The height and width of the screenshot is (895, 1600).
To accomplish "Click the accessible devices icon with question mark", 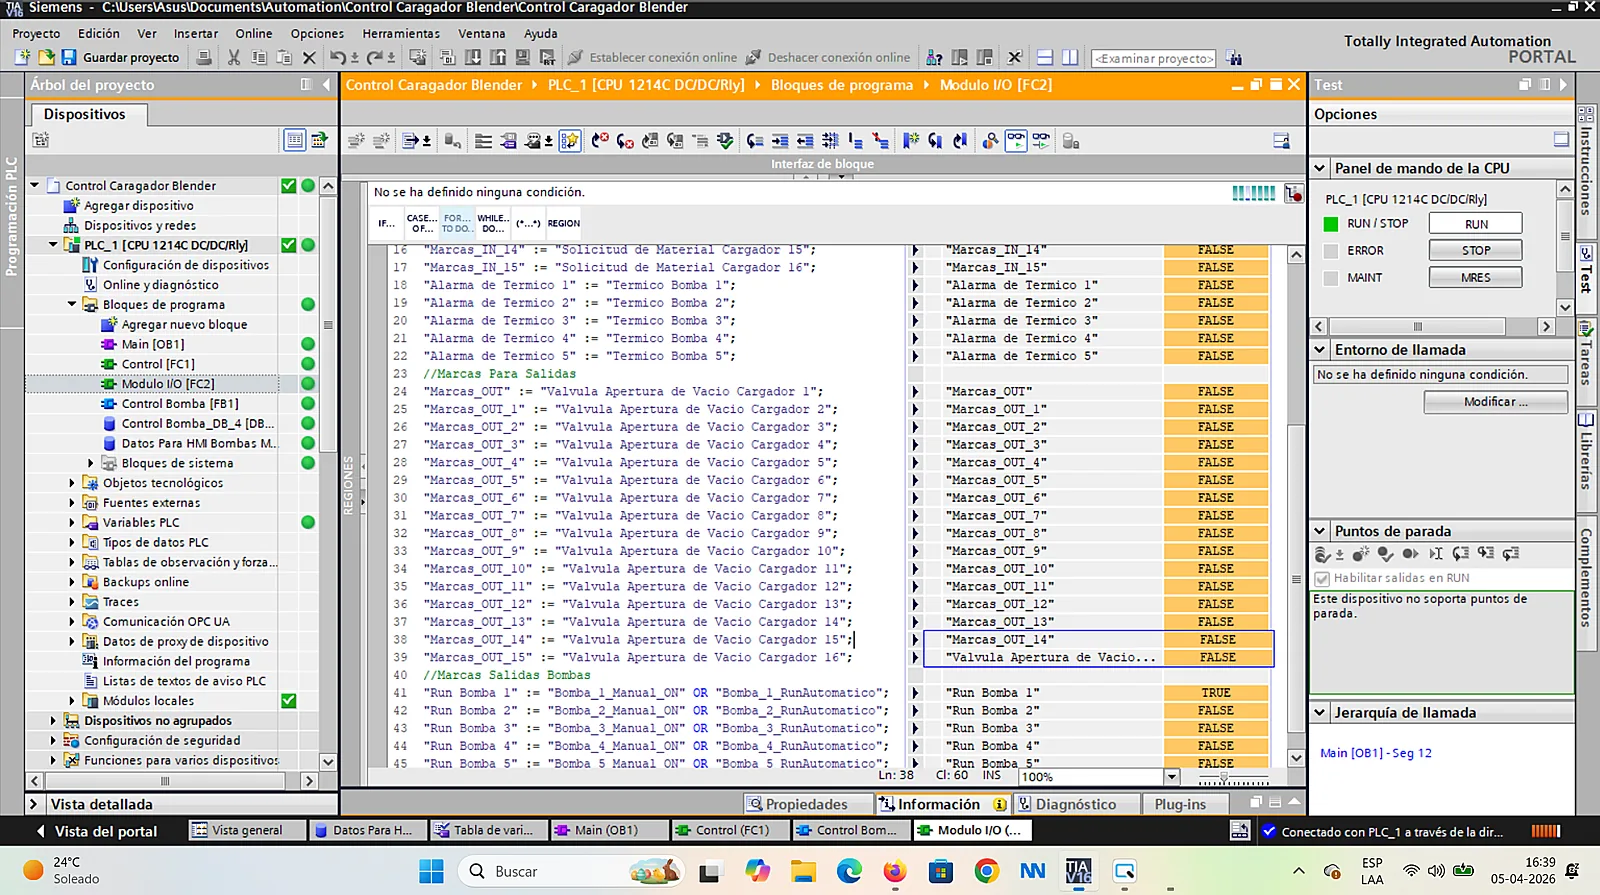I will coord(934,58).
